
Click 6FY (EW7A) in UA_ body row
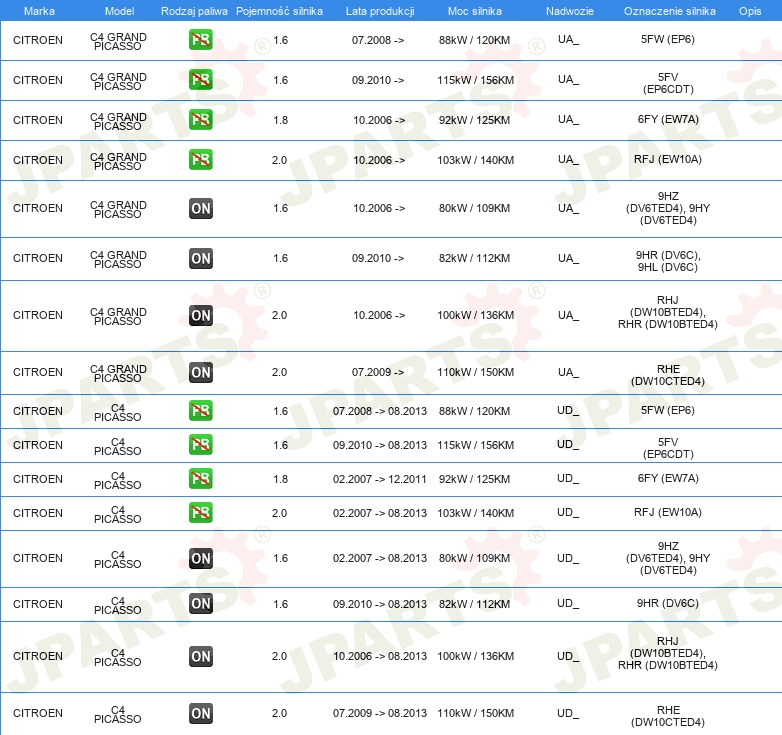(668, 119)
